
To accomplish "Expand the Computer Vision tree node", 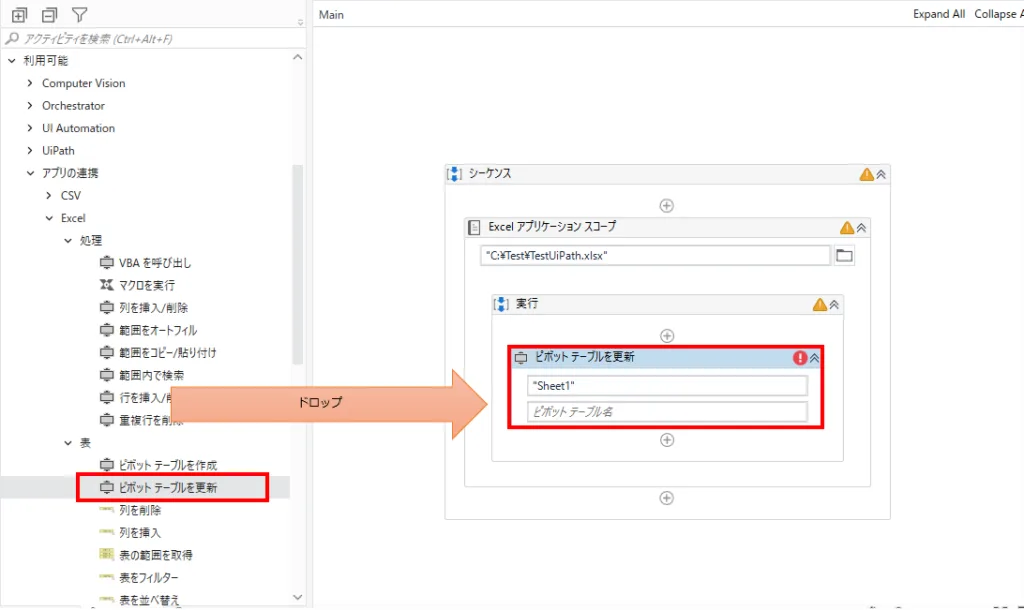I will click(x=30, y=83).
